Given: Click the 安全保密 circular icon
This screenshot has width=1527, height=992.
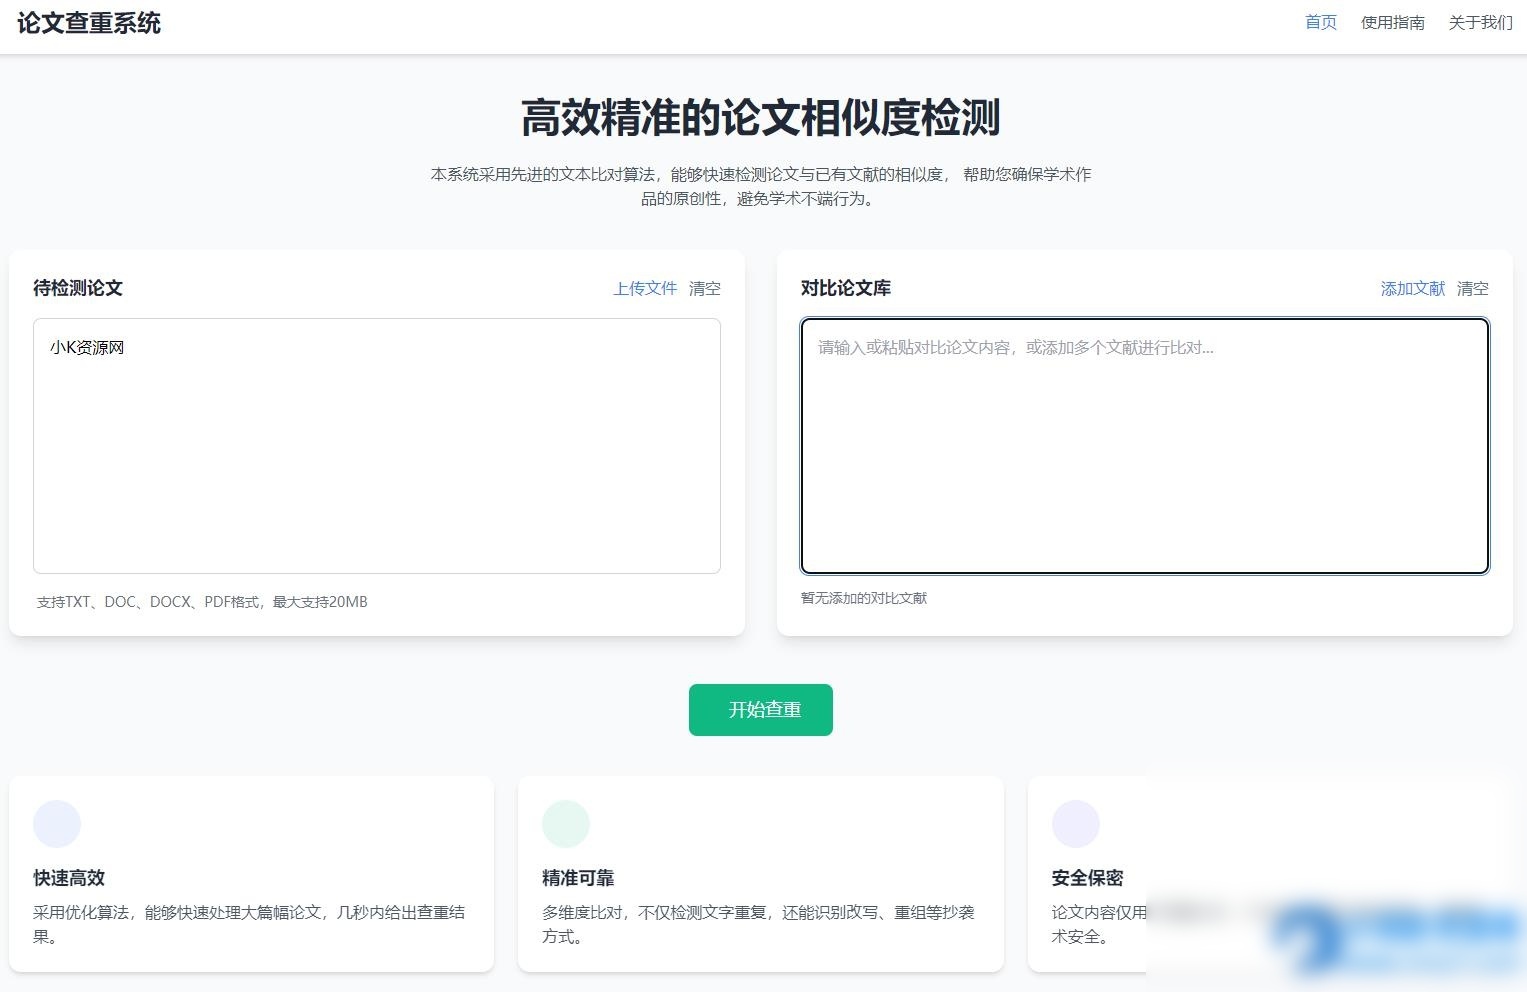Looking at the screenshot, I should tap(1075, 823).
